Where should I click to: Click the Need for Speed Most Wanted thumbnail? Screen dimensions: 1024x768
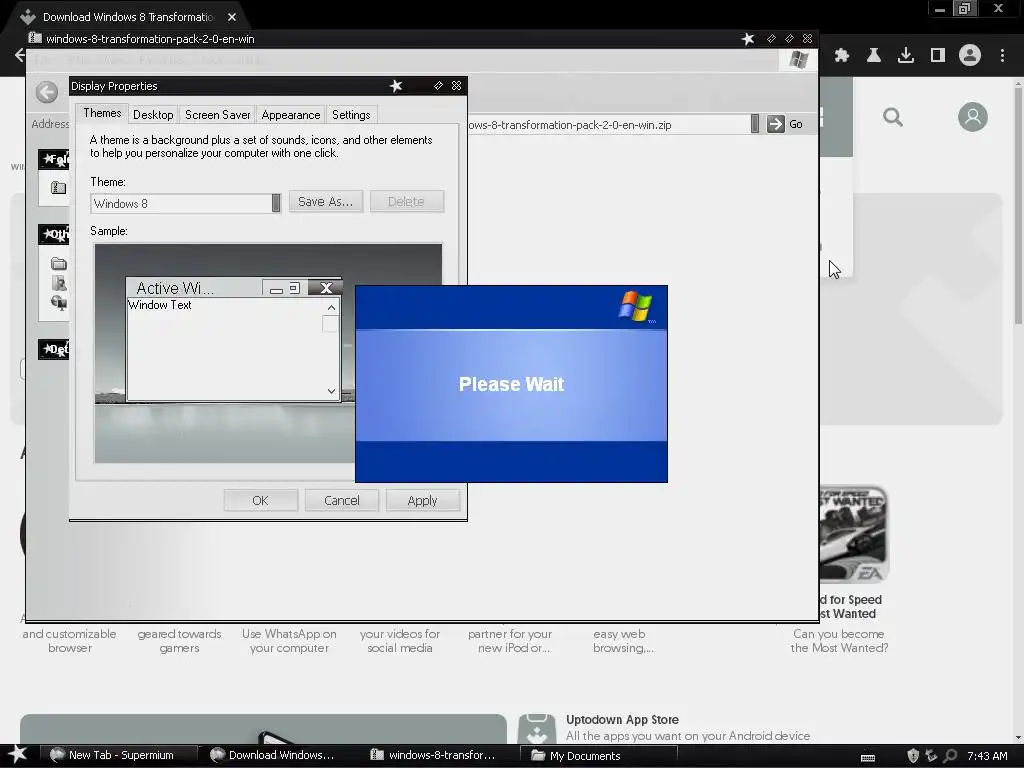(854, 534)
